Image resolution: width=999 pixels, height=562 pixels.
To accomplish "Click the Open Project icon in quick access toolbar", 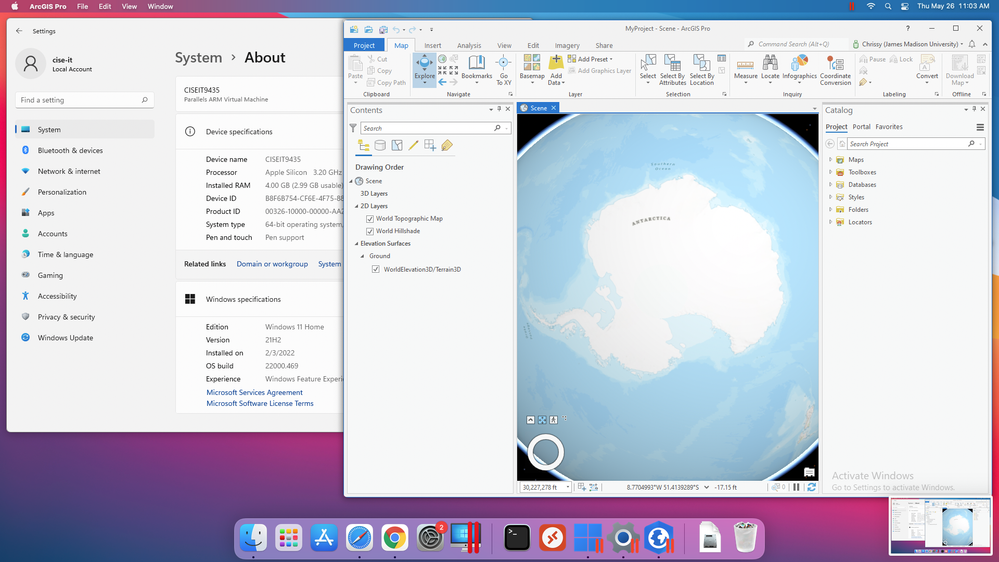I will [368, 29].
